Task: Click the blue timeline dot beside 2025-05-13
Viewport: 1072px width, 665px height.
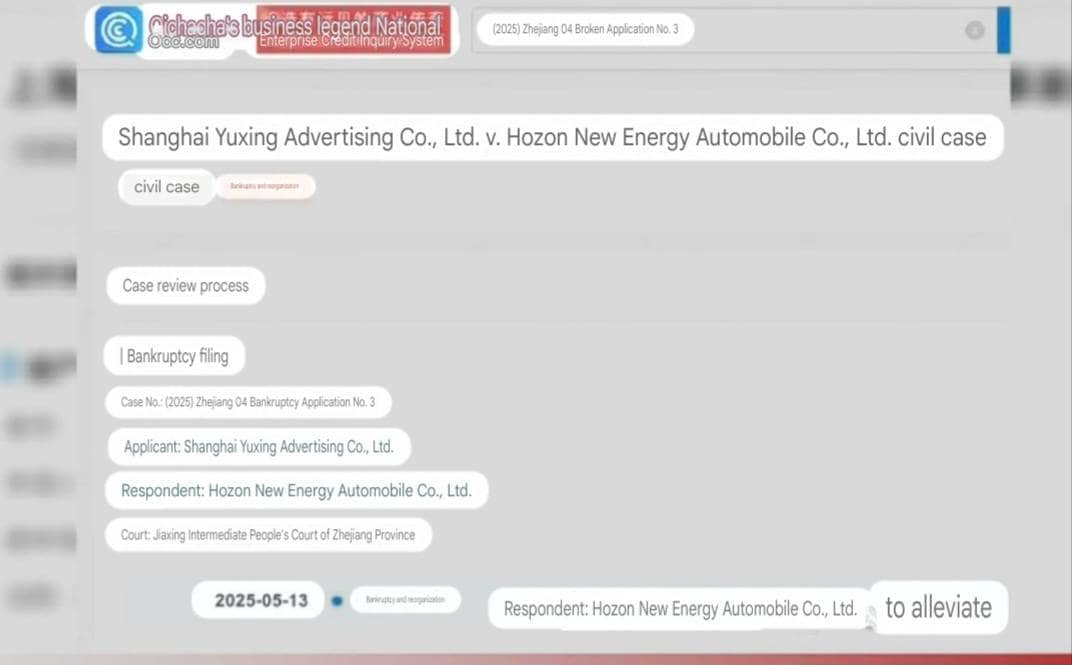Action: click(x=337, y=601)
